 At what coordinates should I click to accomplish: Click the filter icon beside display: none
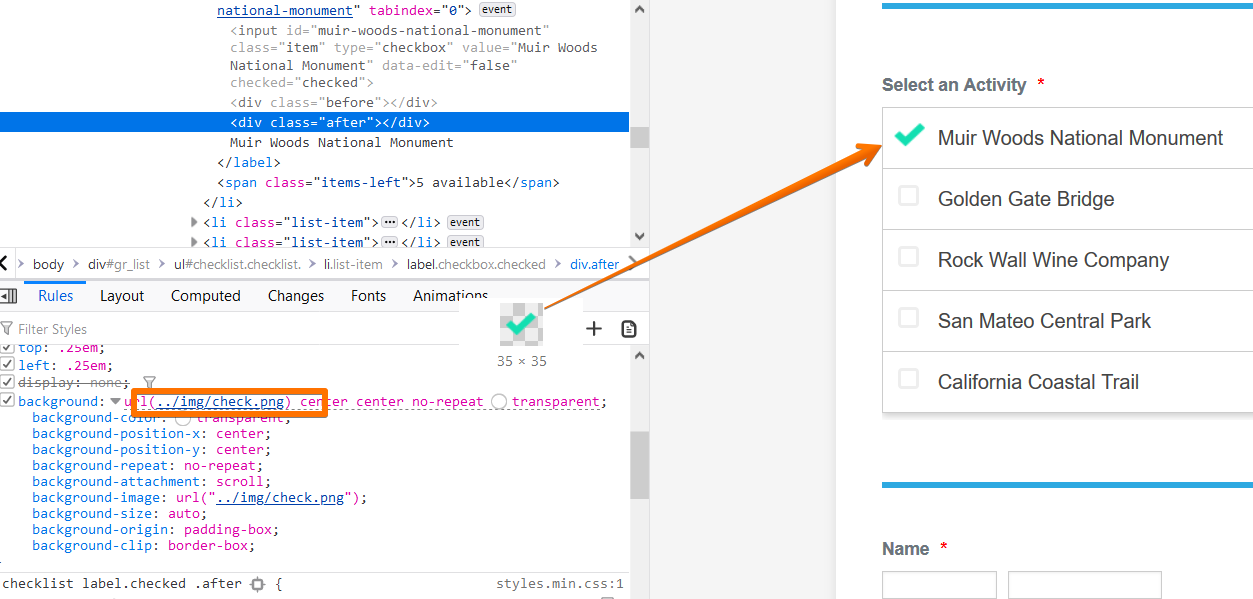149,383
